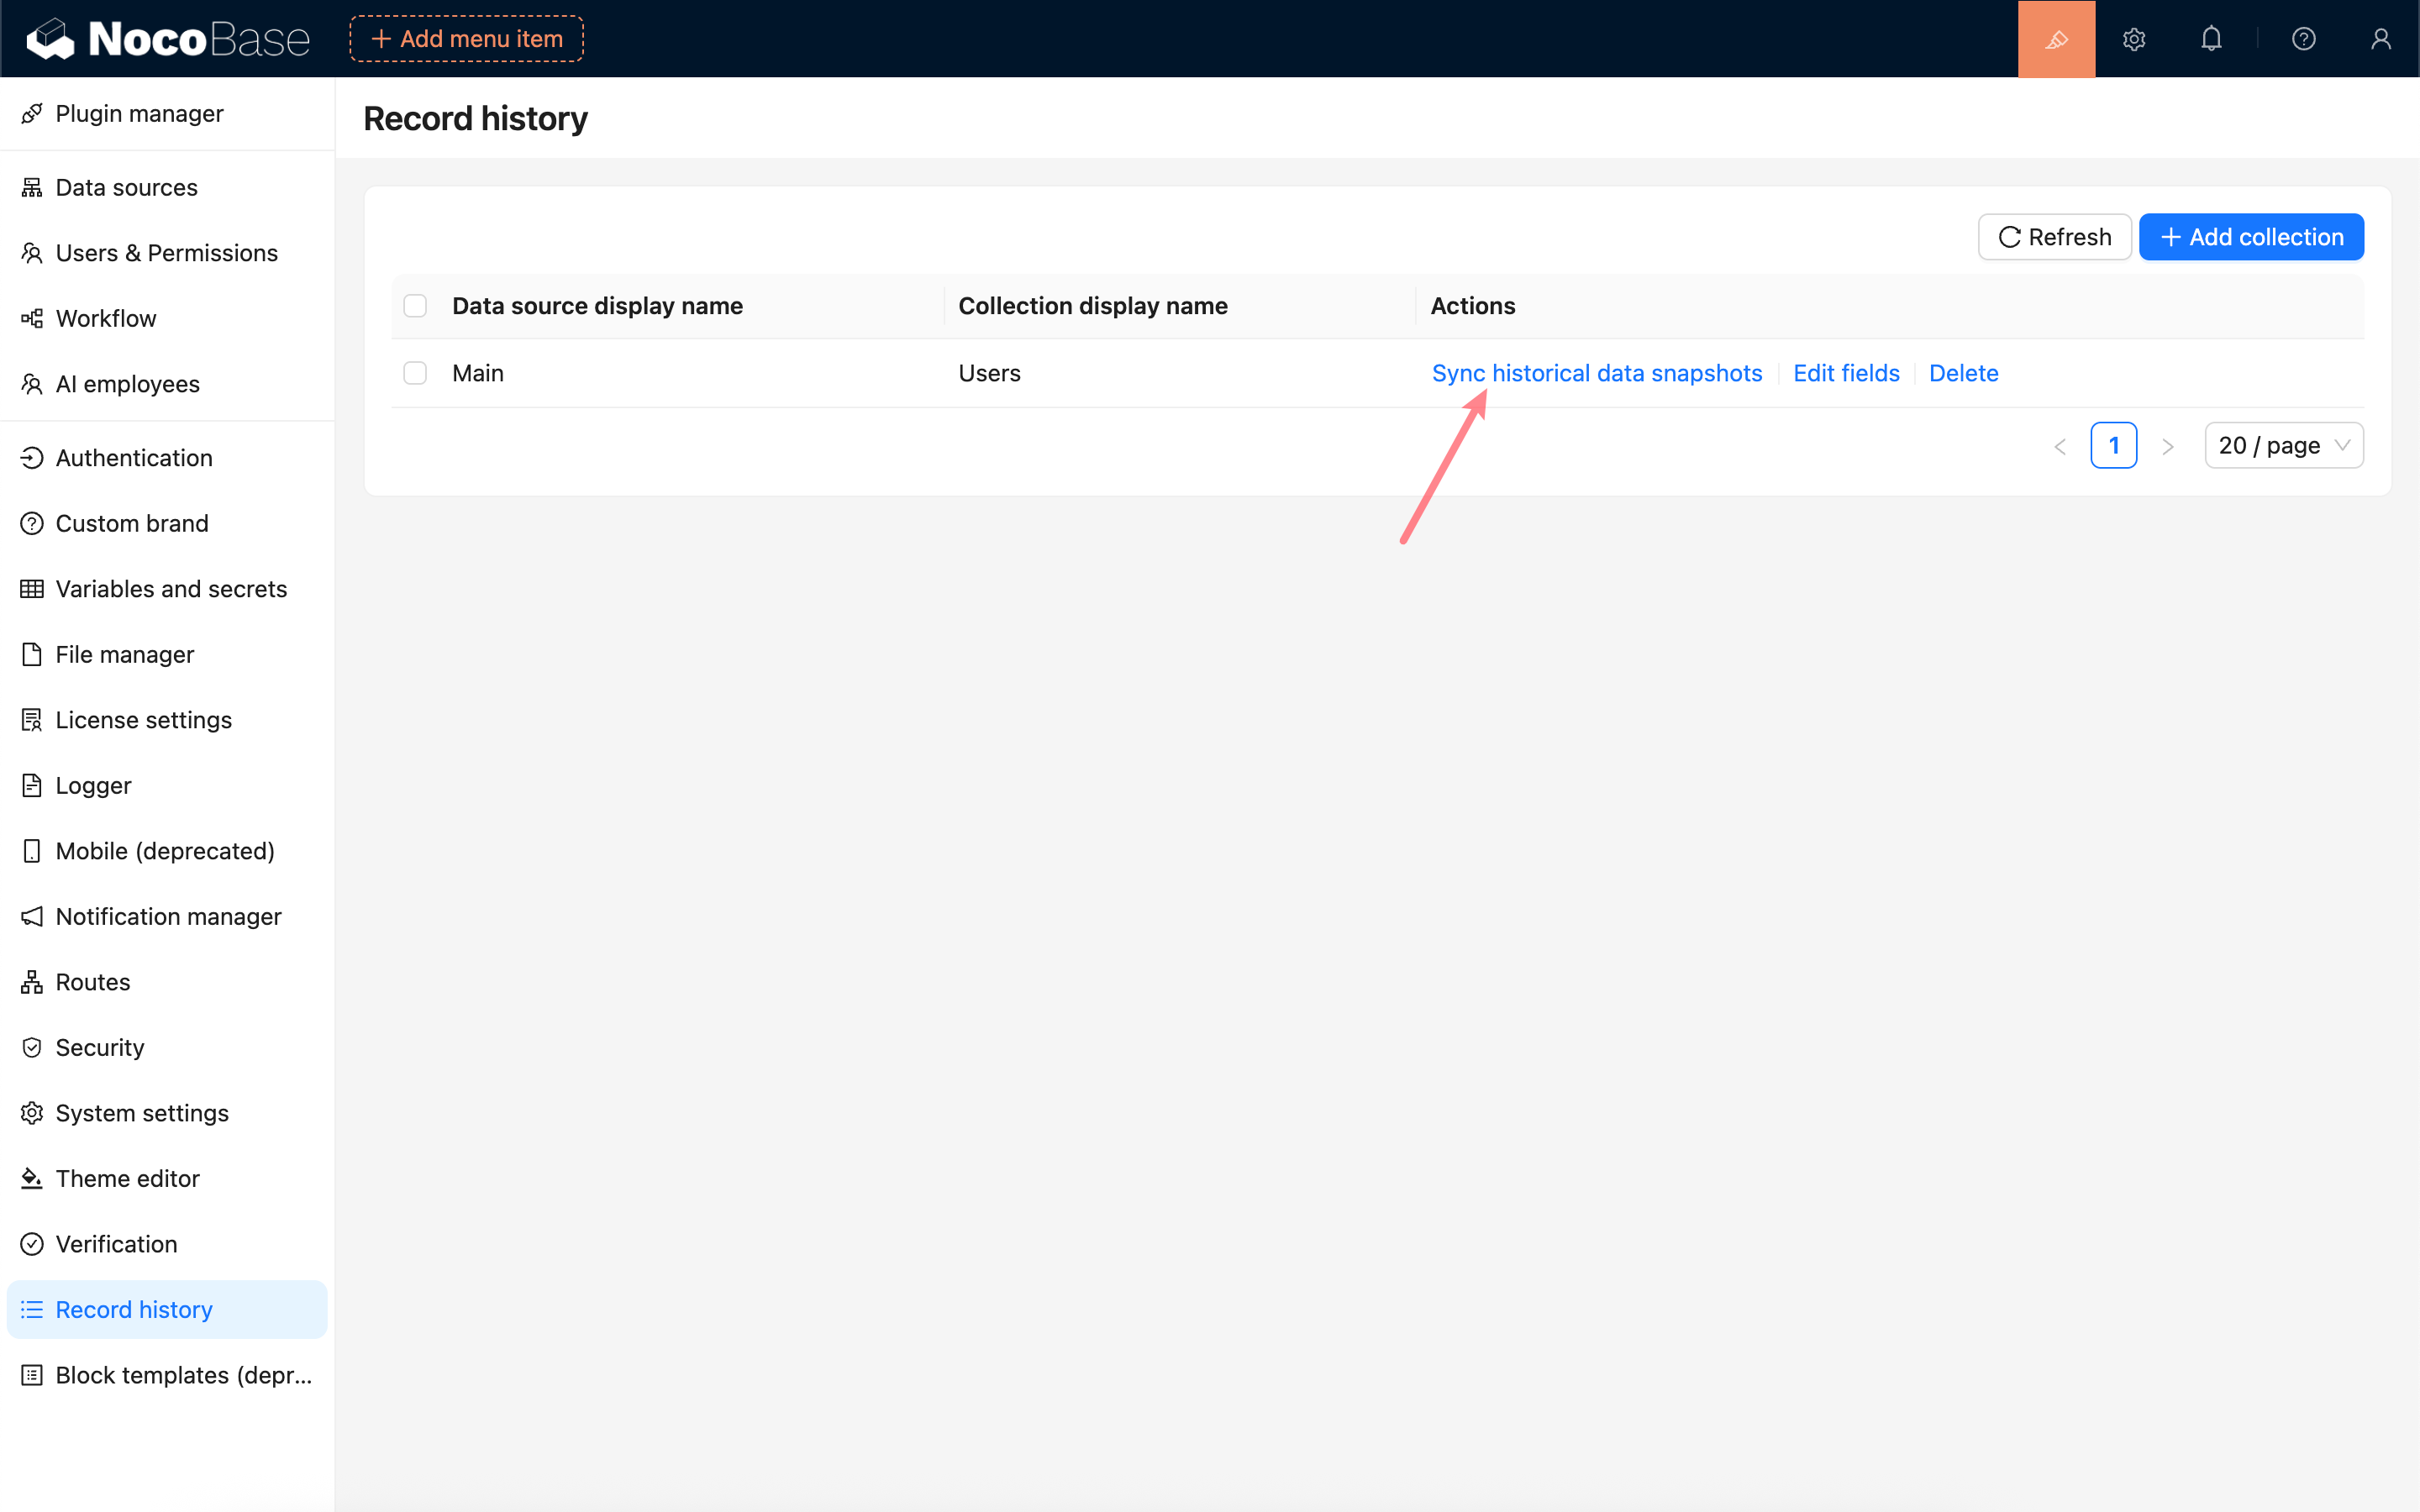Select page 1 in pagination
The image size is (2420, 1512).
click(x=2113, y=446)
